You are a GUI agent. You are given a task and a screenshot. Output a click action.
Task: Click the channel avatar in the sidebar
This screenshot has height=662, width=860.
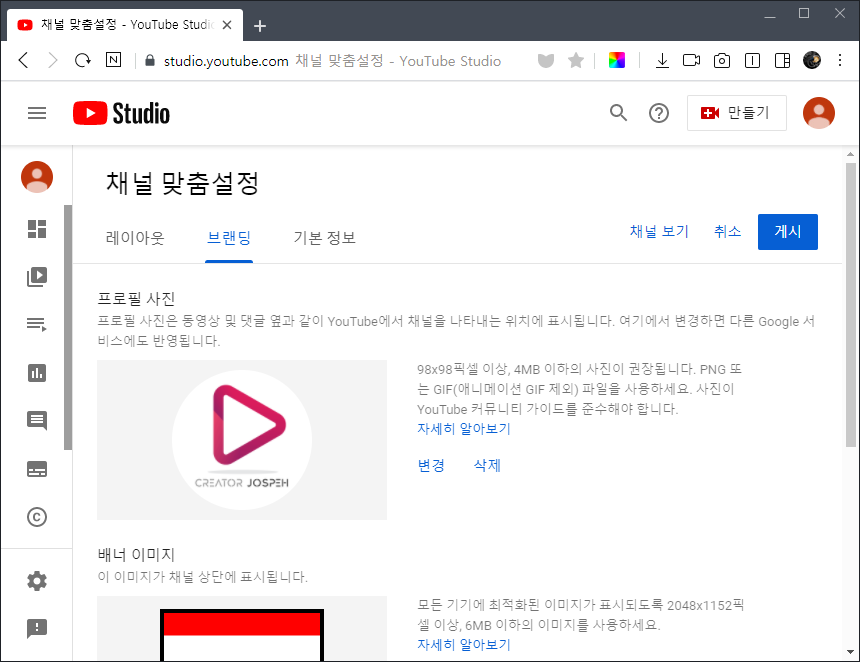(x=37, y=177)
